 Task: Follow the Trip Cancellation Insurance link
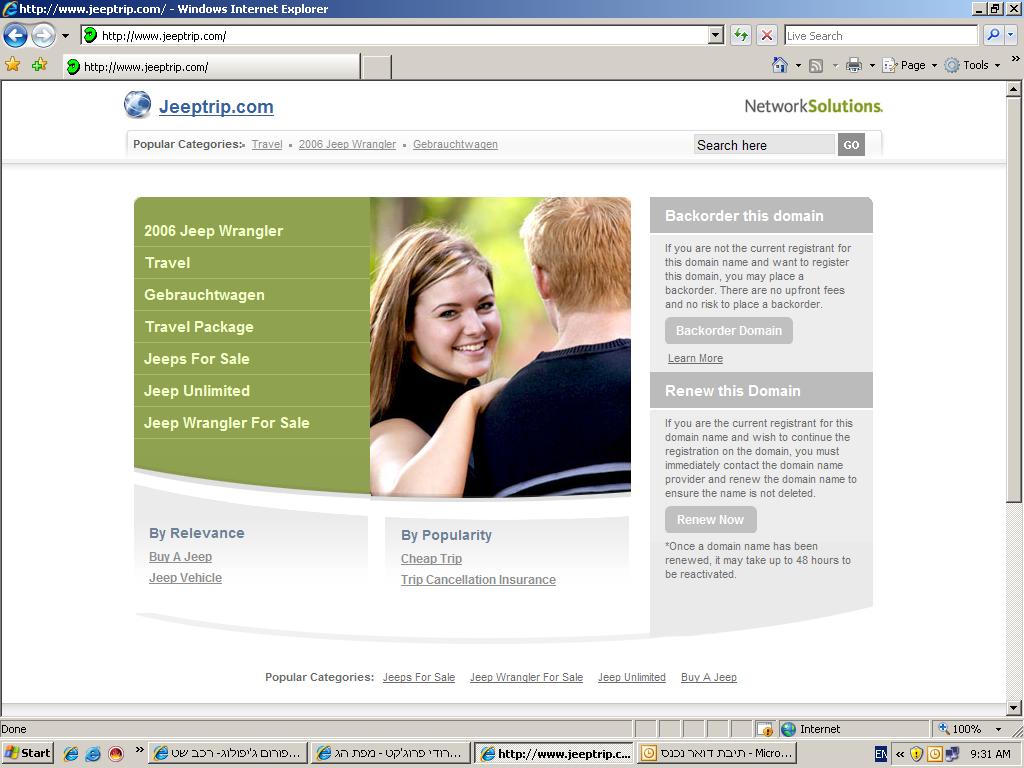[x=478, y=580]
